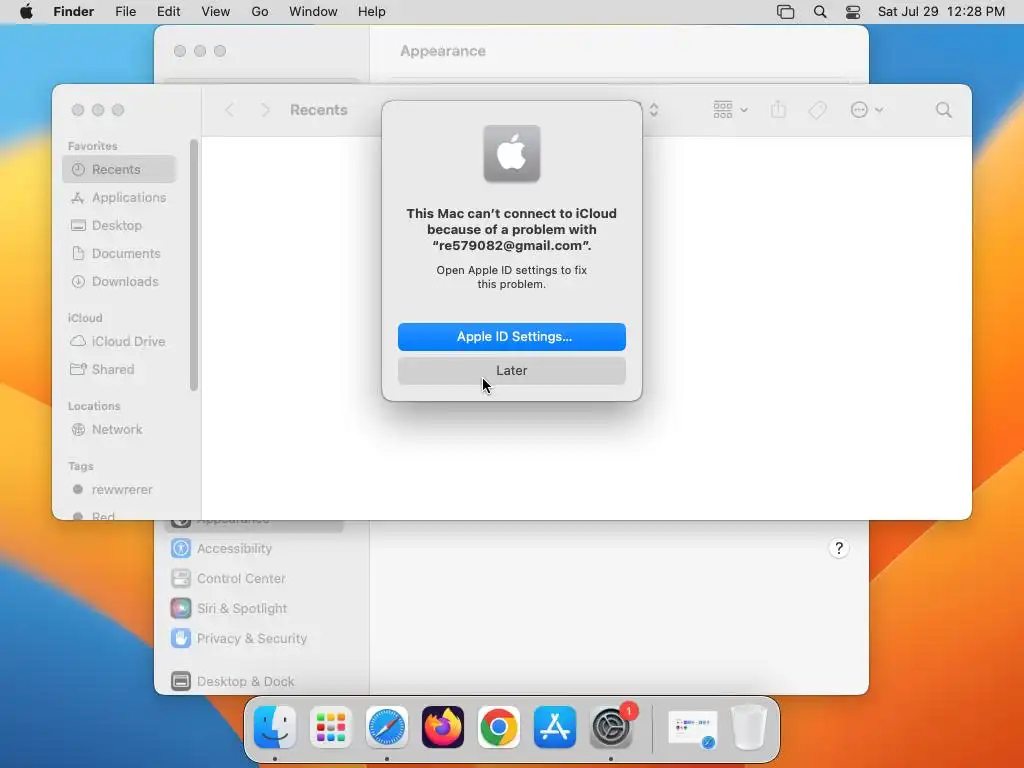Select the rewwrerer tag in the sidebar
1024x768 pixels.
[120, 490]
